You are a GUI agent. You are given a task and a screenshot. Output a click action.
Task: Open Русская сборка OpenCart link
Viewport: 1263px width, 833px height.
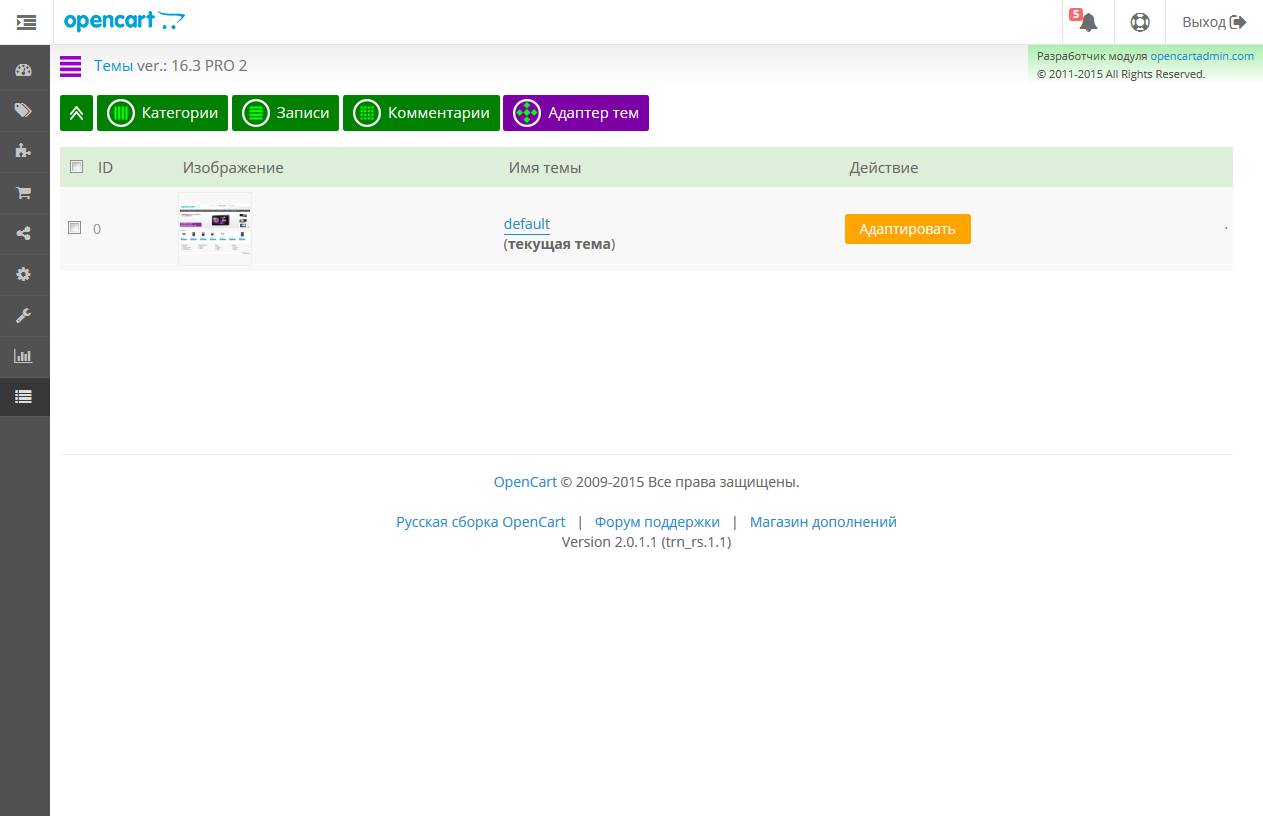(480, 522)
